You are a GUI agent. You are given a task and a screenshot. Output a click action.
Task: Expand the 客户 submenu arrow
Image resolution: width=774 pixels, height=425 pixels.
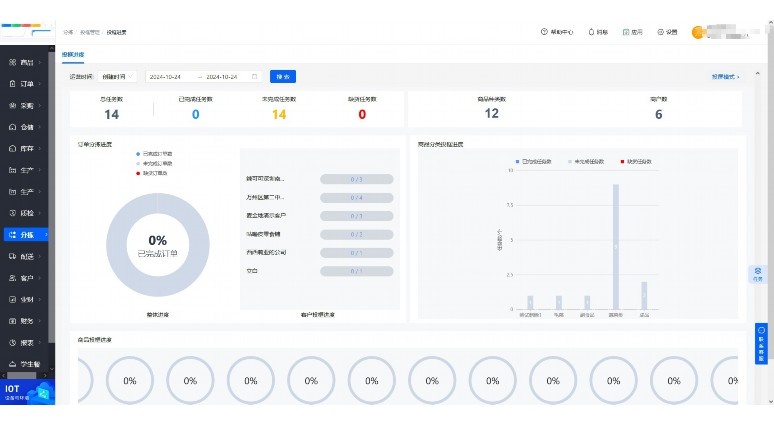tap(39, 278)
